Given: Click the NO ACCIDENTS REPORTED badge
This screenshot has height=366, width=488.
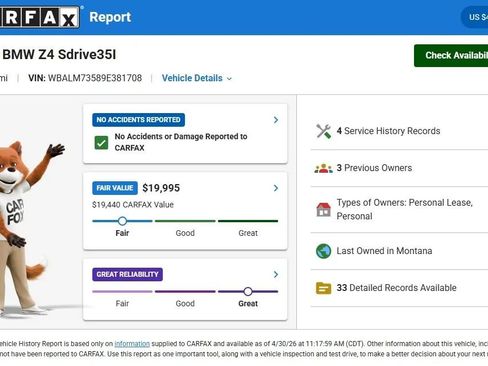Looking at the screenshot, I should [138, 120].
